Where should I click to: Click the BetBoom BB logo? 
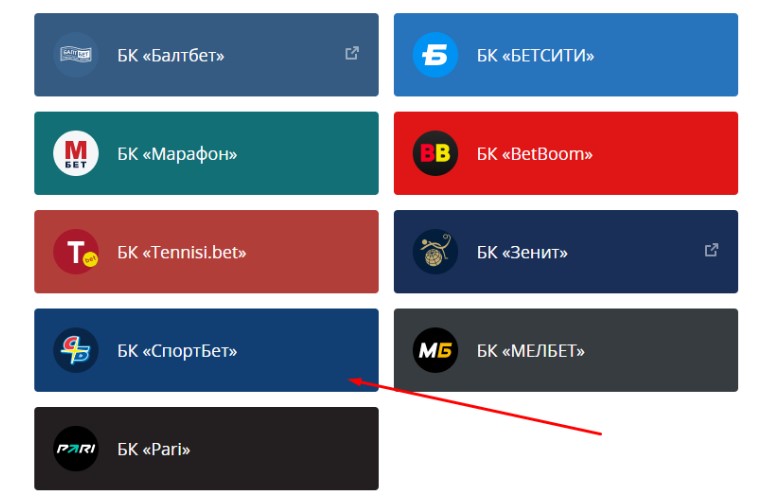pos(435,153)
